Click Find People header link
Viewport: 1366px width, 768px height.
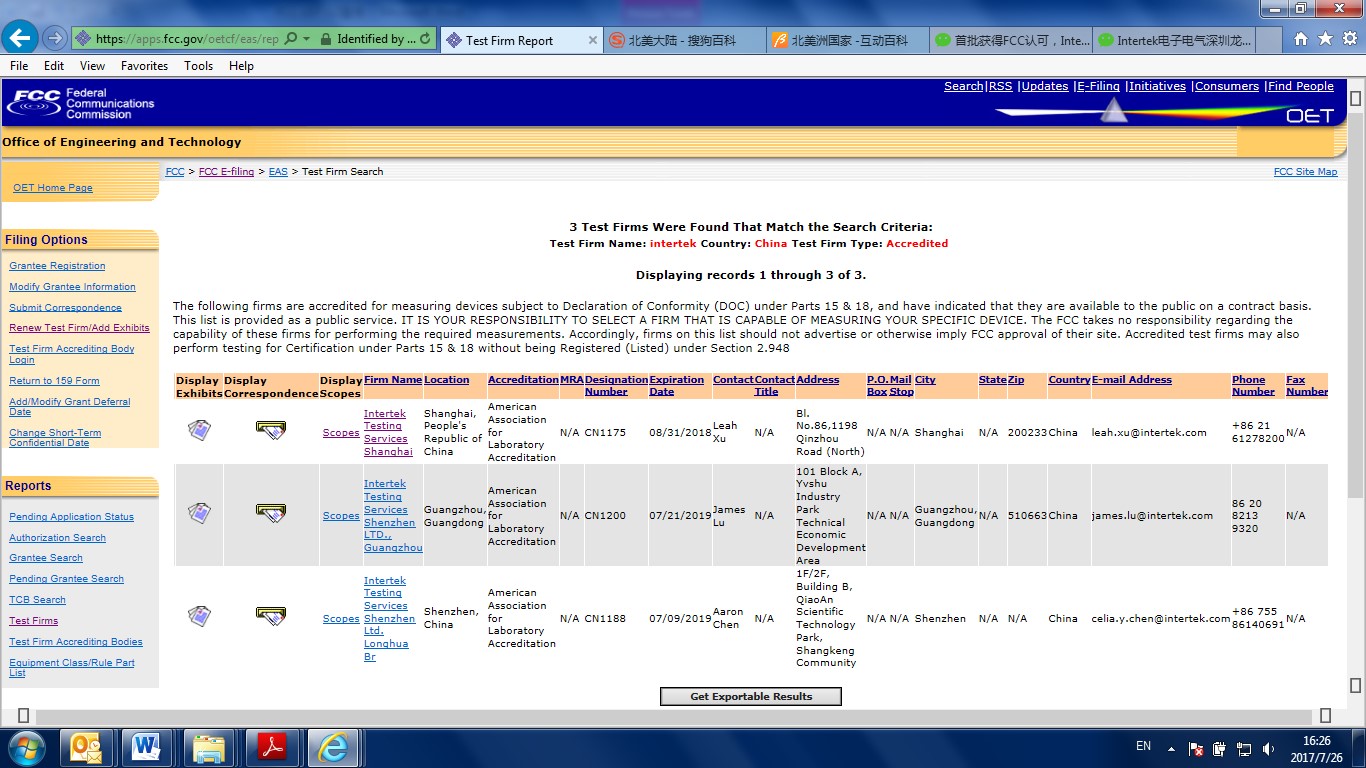(1301, 87)
